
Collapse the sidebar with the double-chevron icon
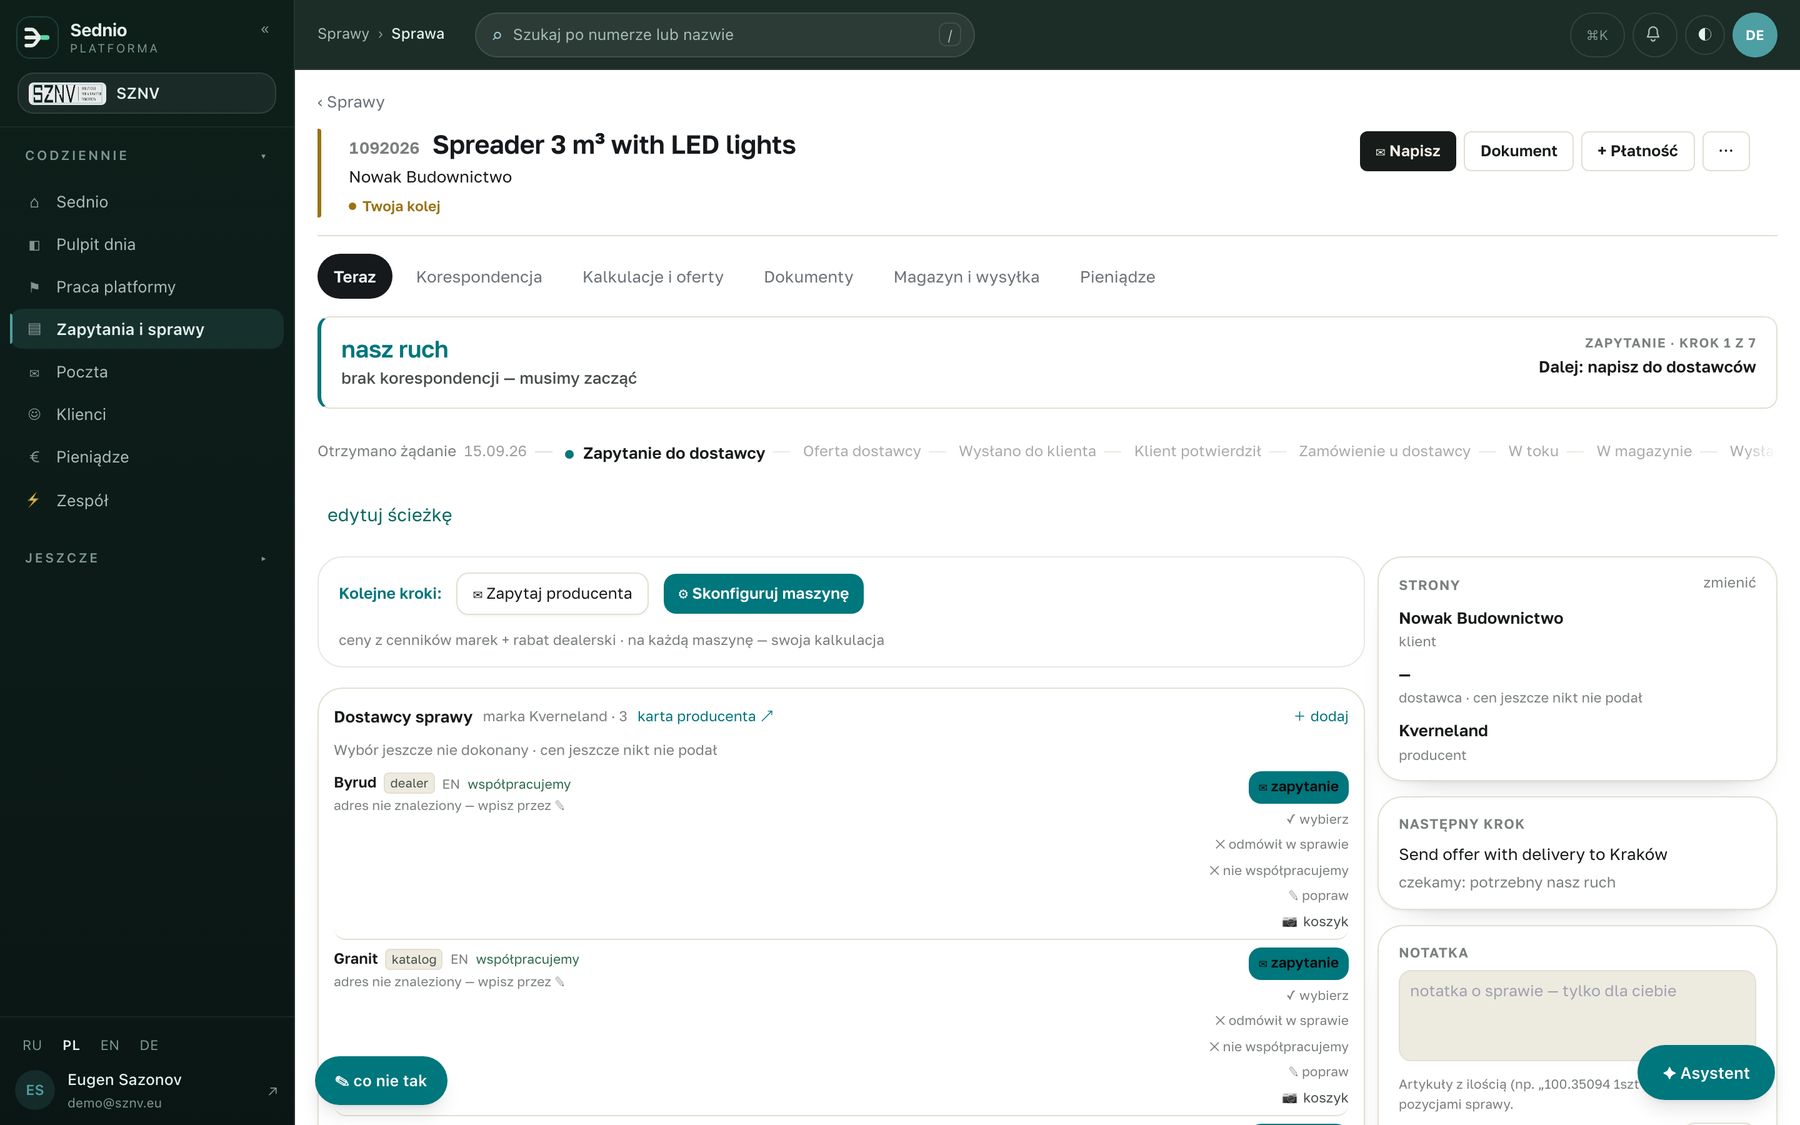pos(265,30)
